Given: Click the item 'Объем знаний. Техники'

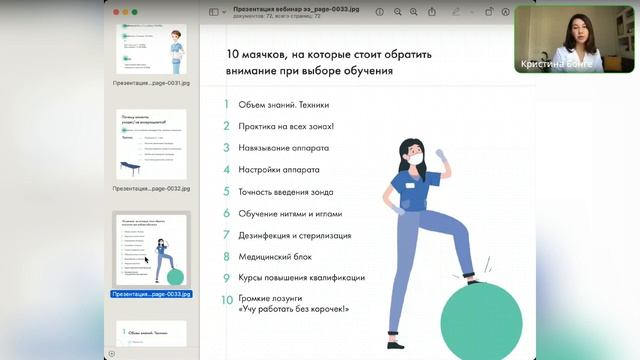Looking at the screenshot, I should 284,105.
